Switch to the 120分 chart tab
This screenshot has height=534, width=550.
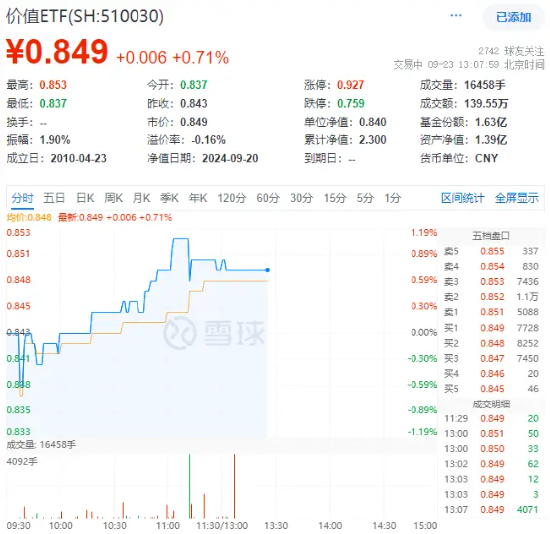tap(232, 198)
